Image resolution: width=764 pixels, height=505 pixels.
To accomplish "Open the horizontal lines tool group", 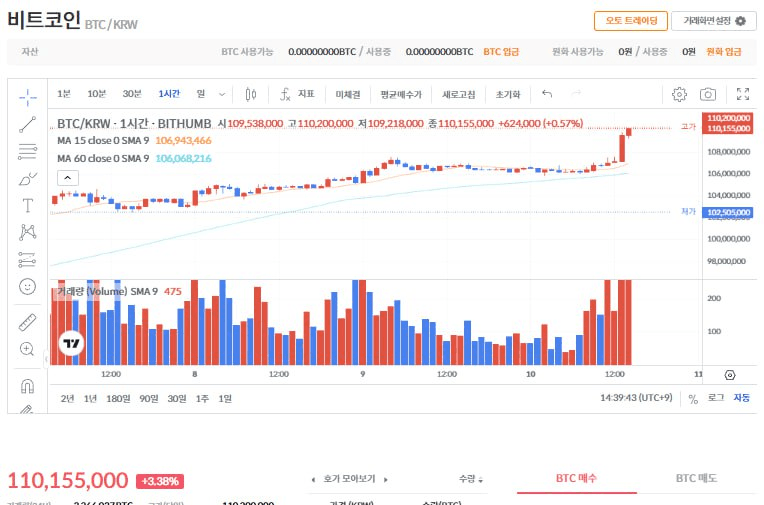I will coord(28,152).
